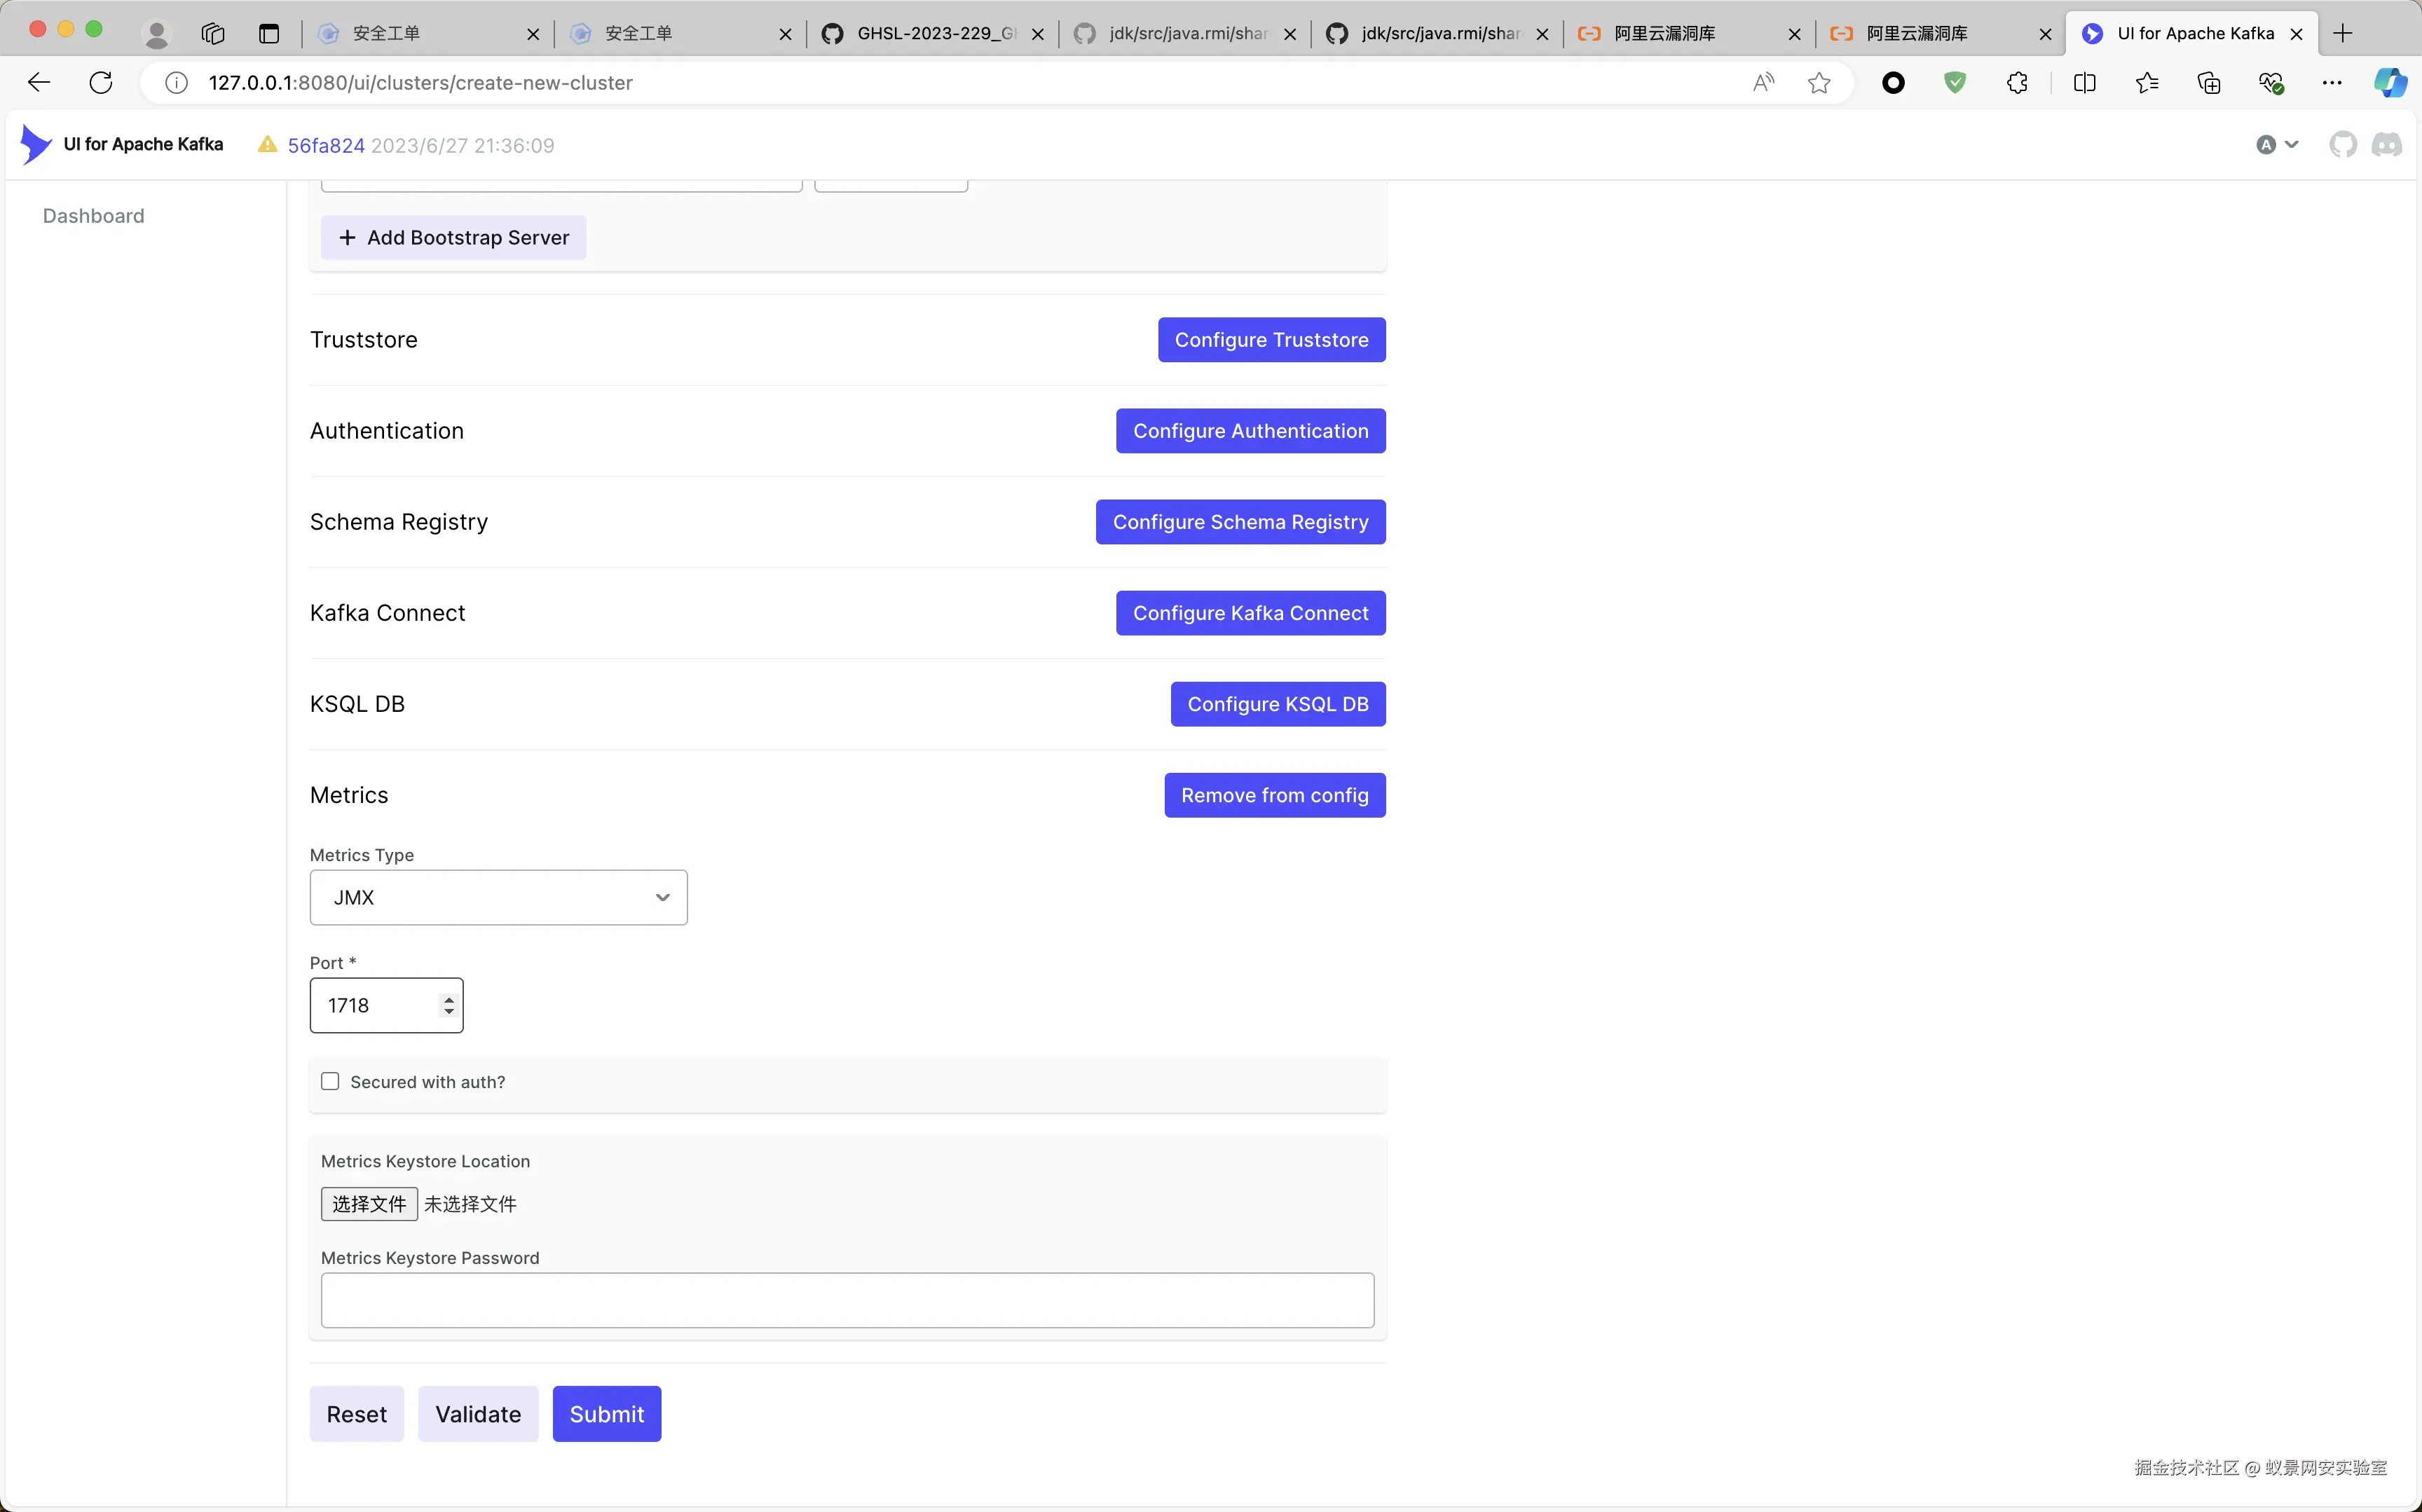Open the theme selector dropdown in header
Screen dimensions: 2422x1512
tap(2277, 145)
